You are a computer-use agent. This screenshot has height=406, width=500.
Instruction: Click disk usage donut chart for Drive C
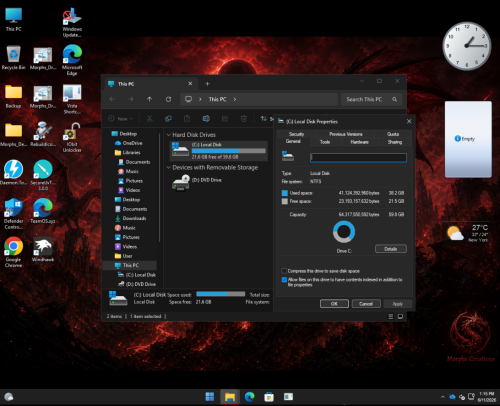tap(344, 232)
